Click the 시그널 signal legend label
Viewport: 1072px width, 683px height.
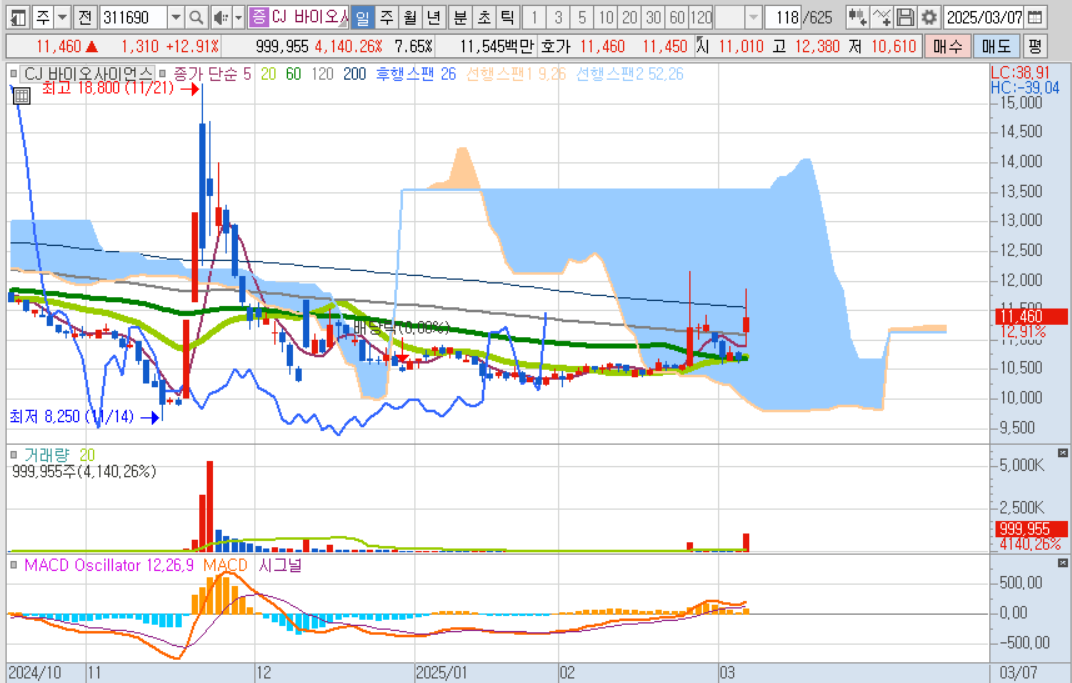(280, 565)
